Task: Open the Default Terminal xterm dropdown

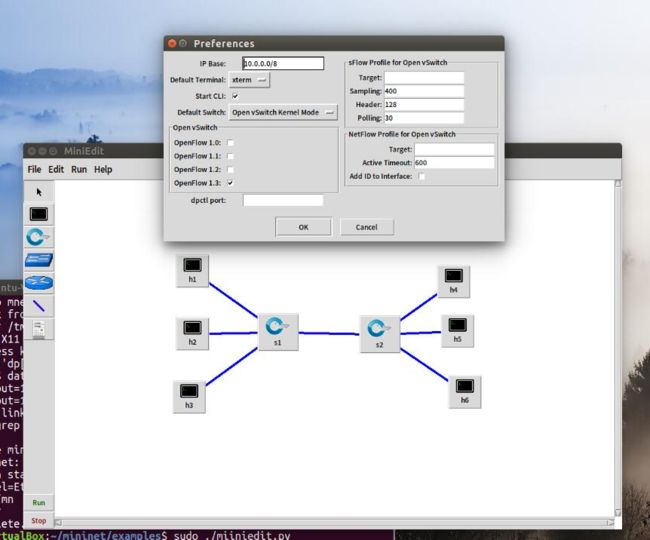Action: click(x=249, y=80)
